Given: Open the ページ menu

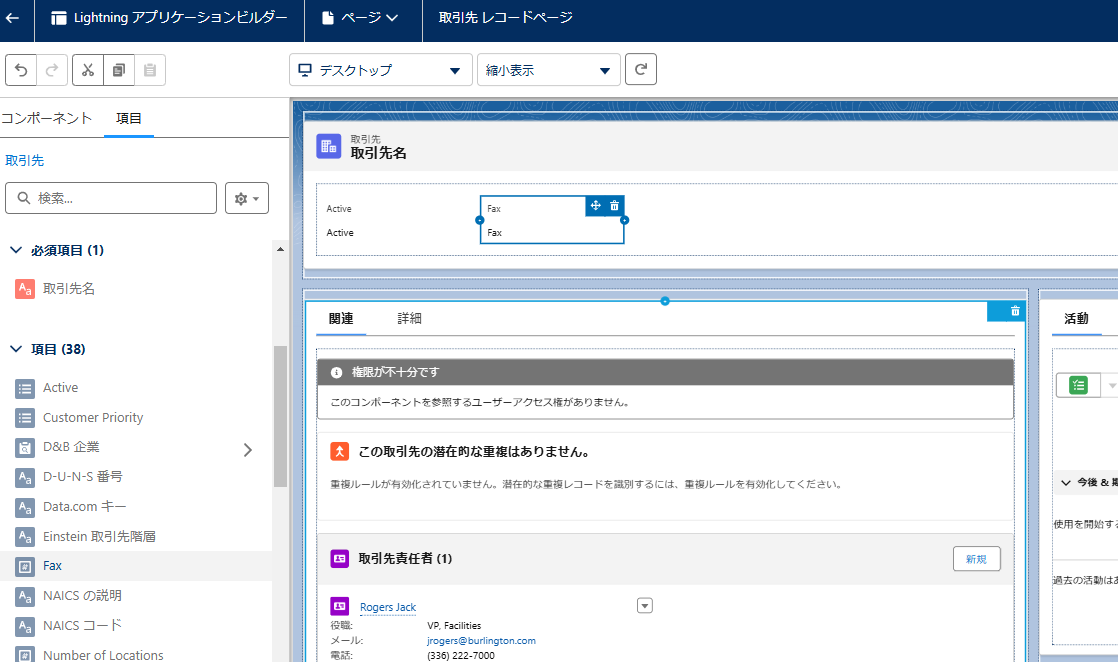Looking at the screenshot, I should pos(360,18).
